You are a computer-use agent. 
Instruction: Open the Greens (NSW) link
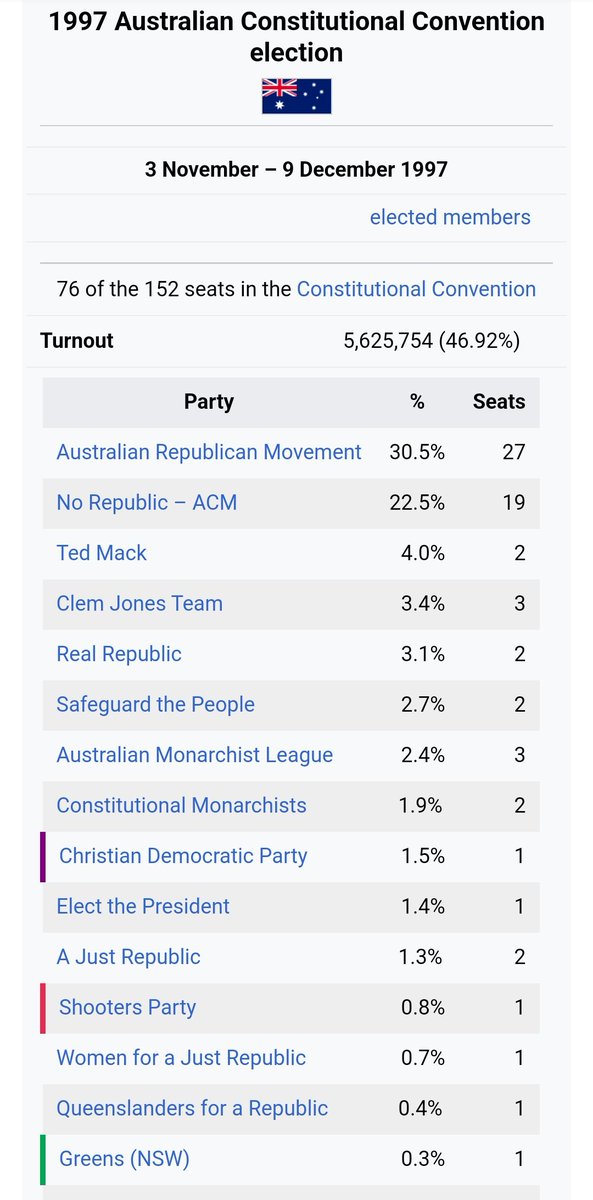(x=125, y=1159)
